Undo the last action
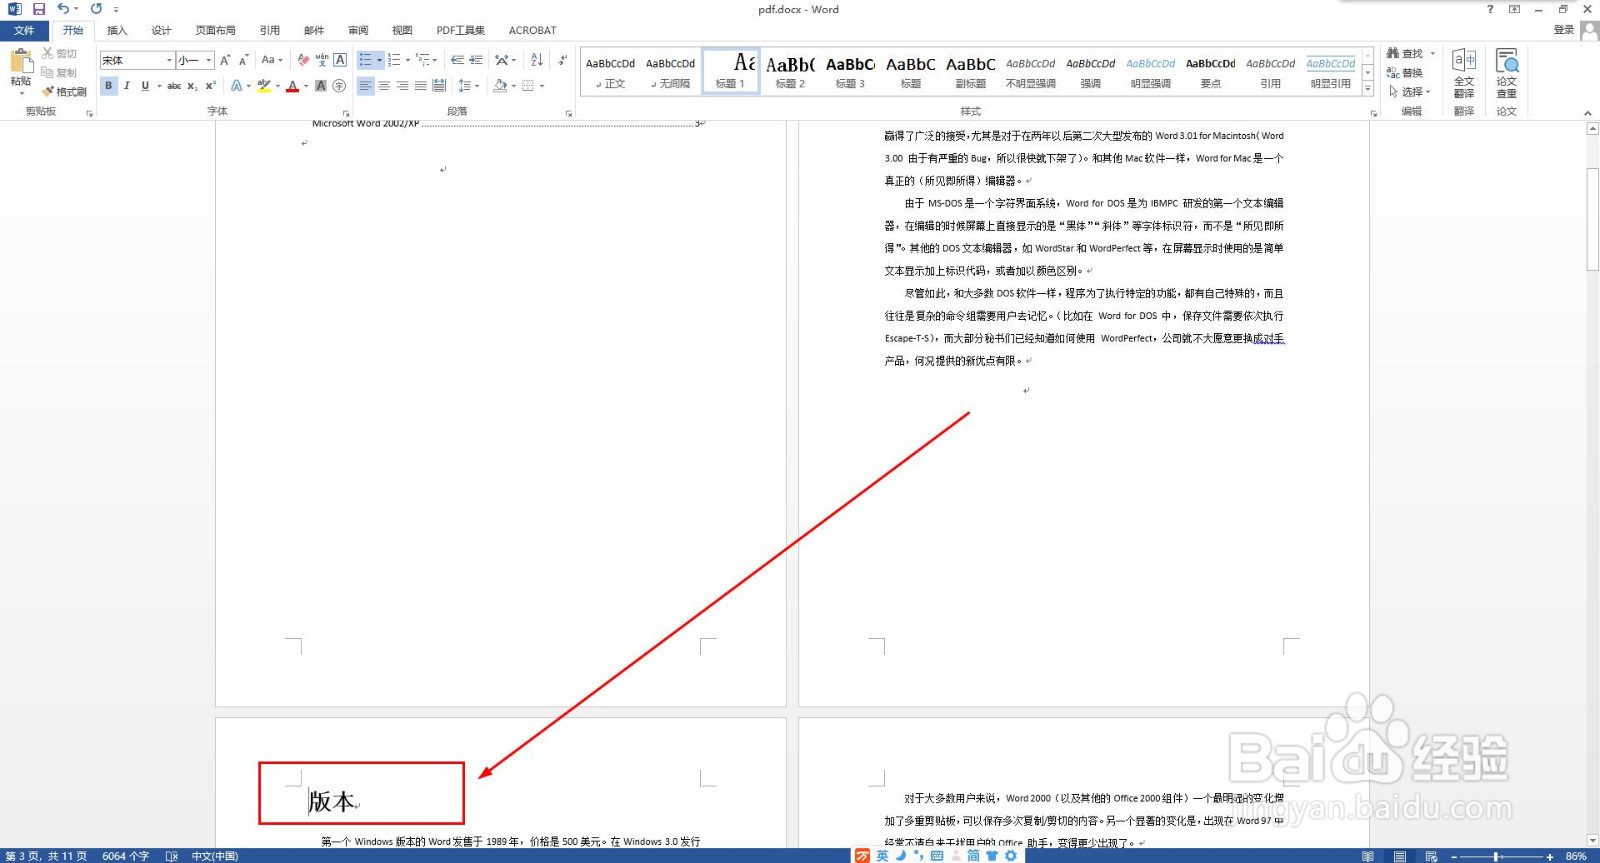The height and width of the screenshot is (863, 1600). [62, 9]
